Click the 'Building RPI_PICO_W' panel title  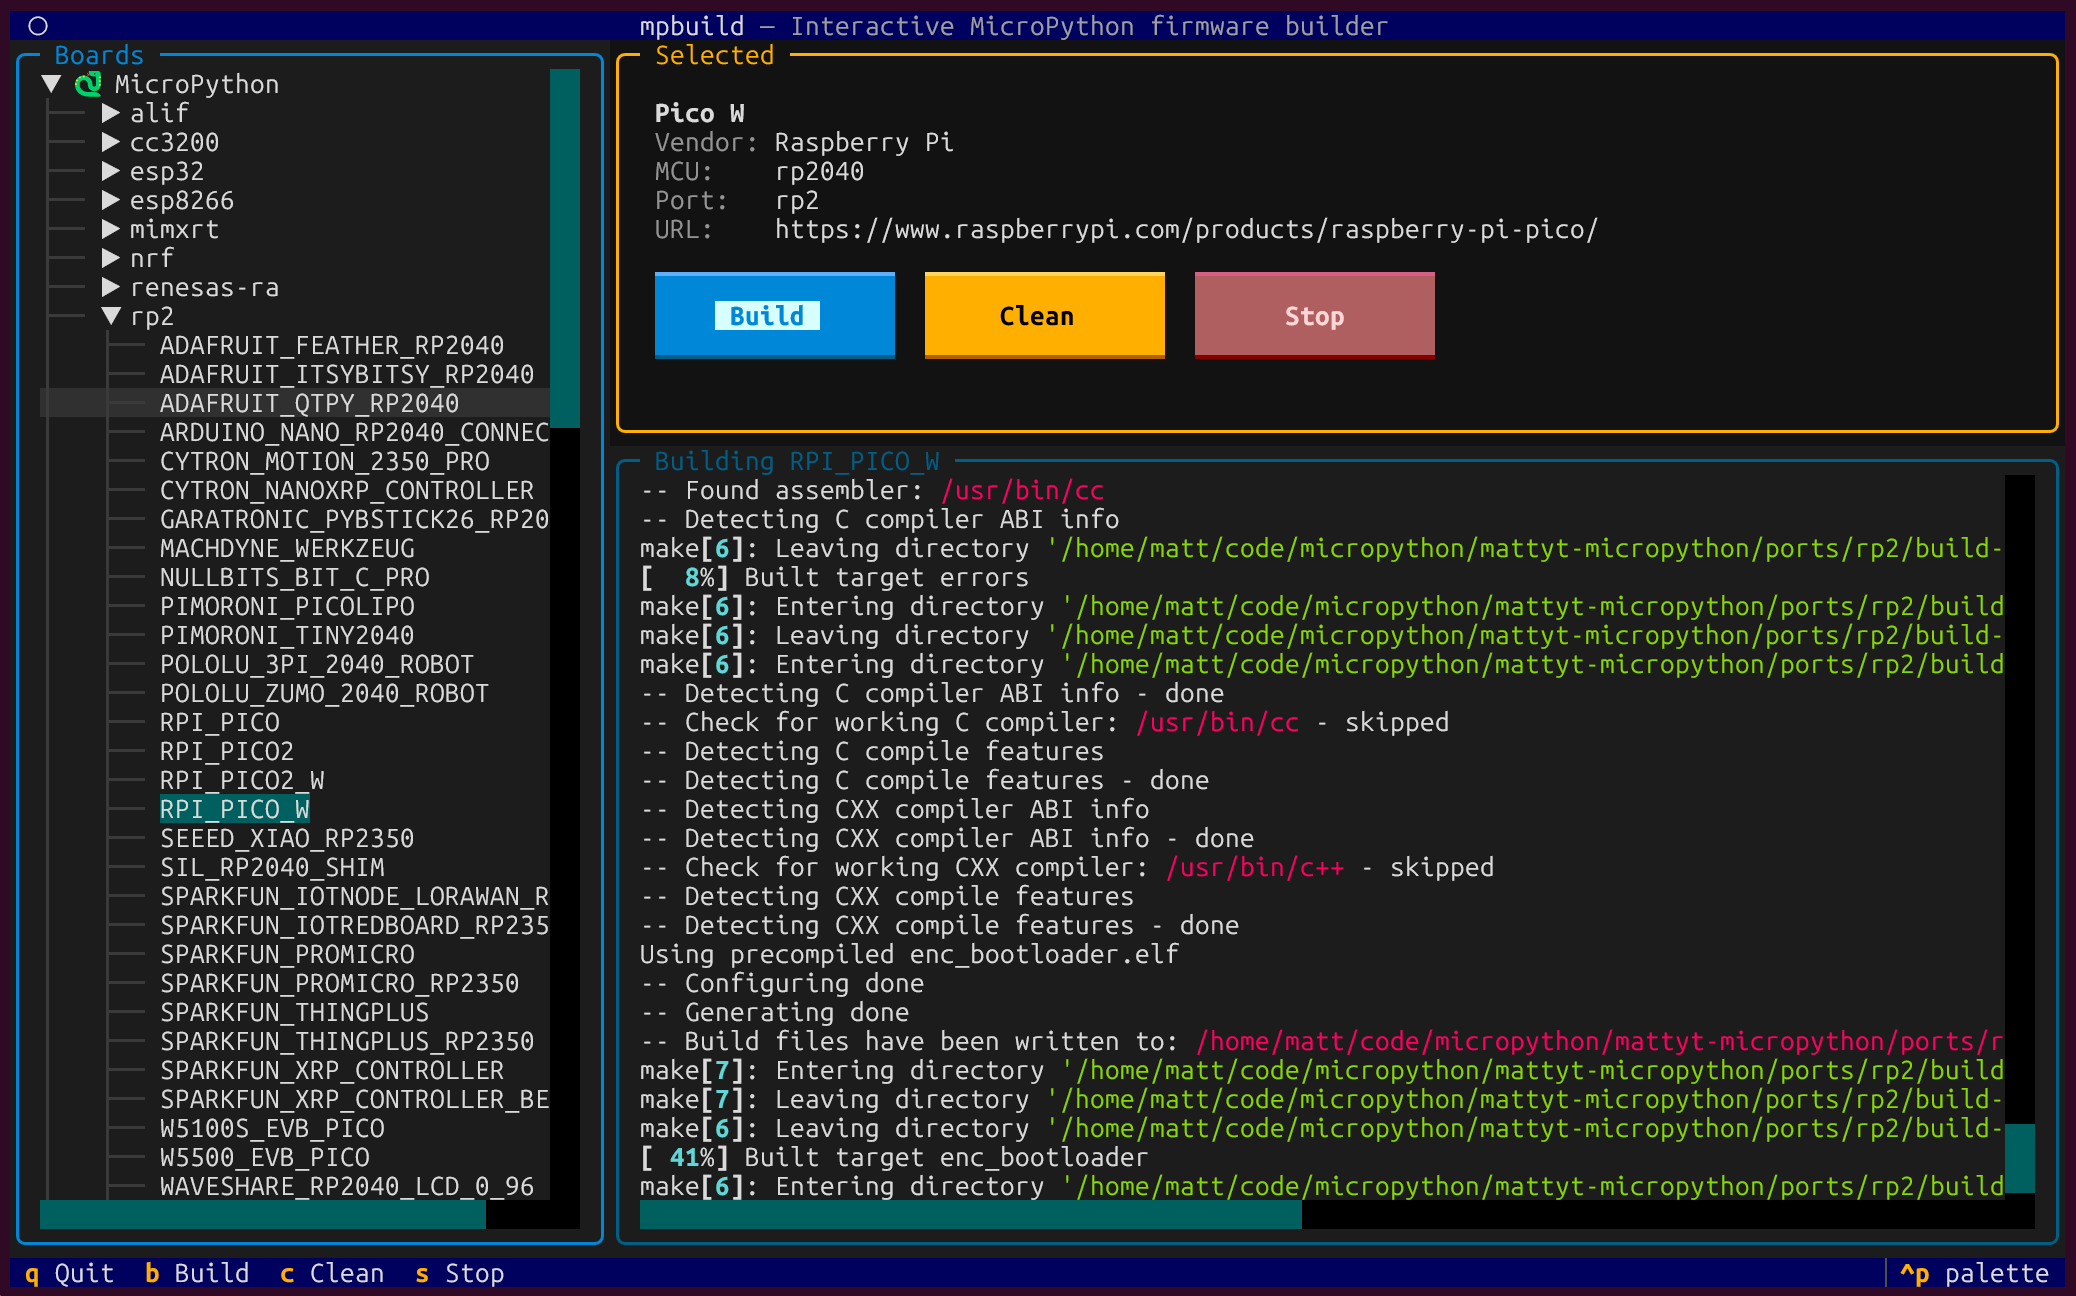click(x=797, y=461)
